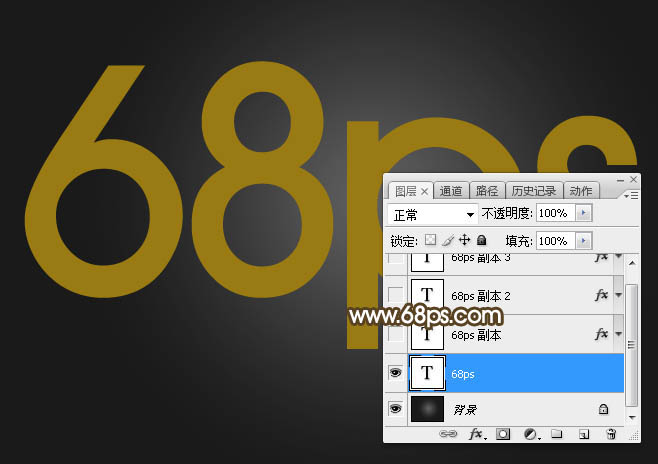
Task: Click fx badge on 68ps 副本 layer
Action: pyautogui.click(x=601, y=334)
